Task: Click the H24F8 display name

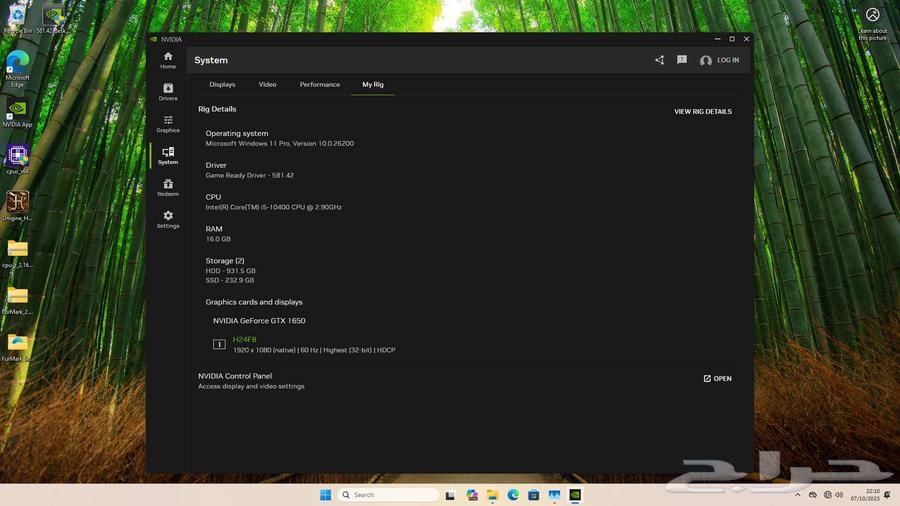Action: (x=245, y=340)
